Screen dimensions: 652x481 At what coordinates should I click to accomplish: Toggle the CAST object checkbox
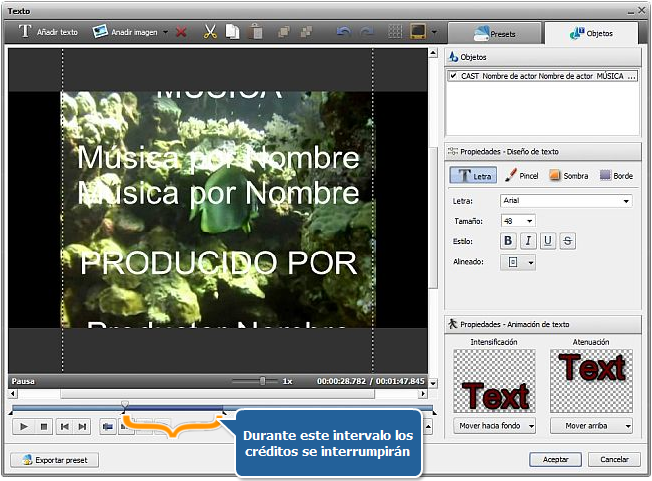coord(454,75)
